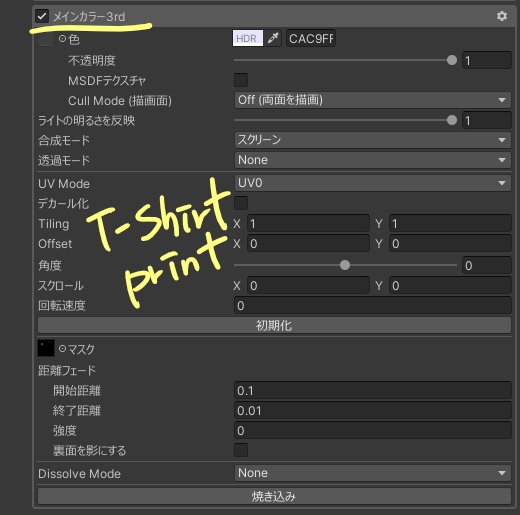Click the Cull Mode (描画面) label

[x=120, y=101]
